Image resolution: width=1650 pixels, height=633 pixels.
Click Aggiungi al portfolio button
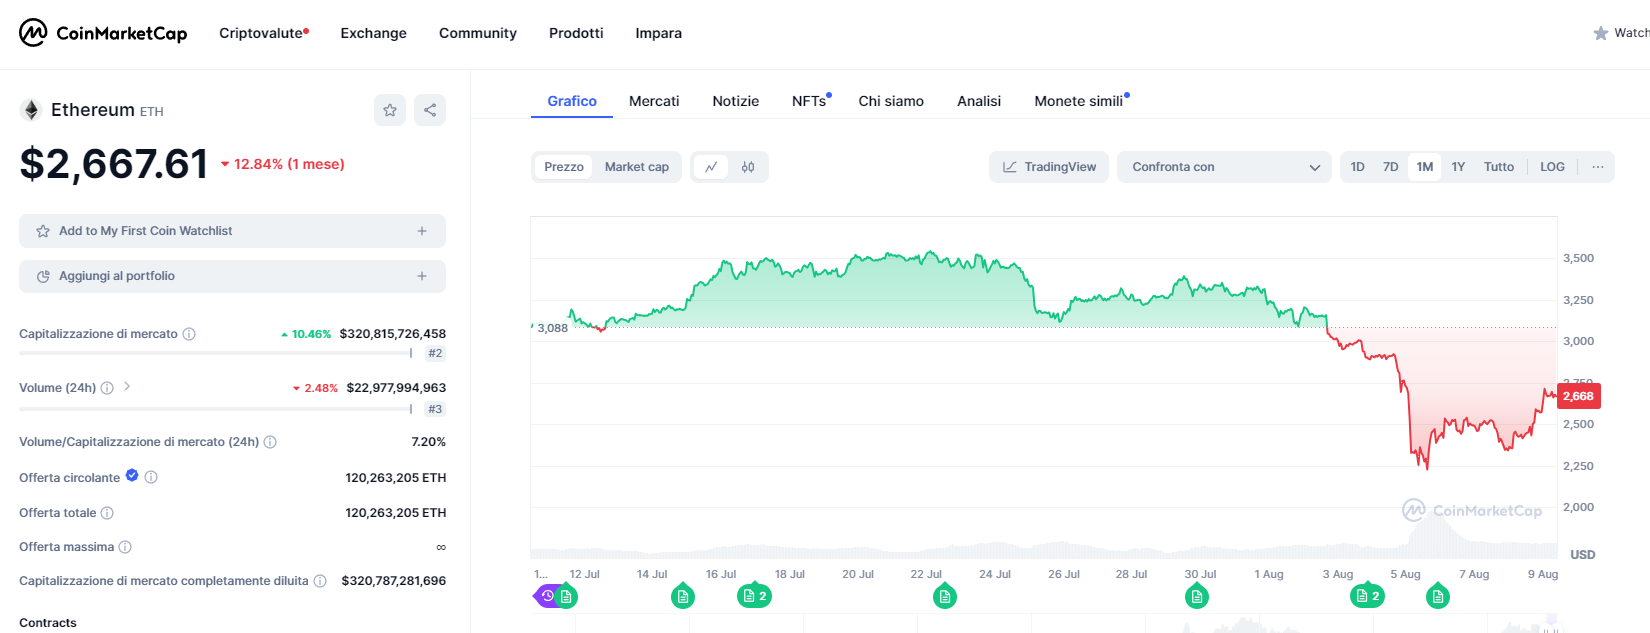232,276
